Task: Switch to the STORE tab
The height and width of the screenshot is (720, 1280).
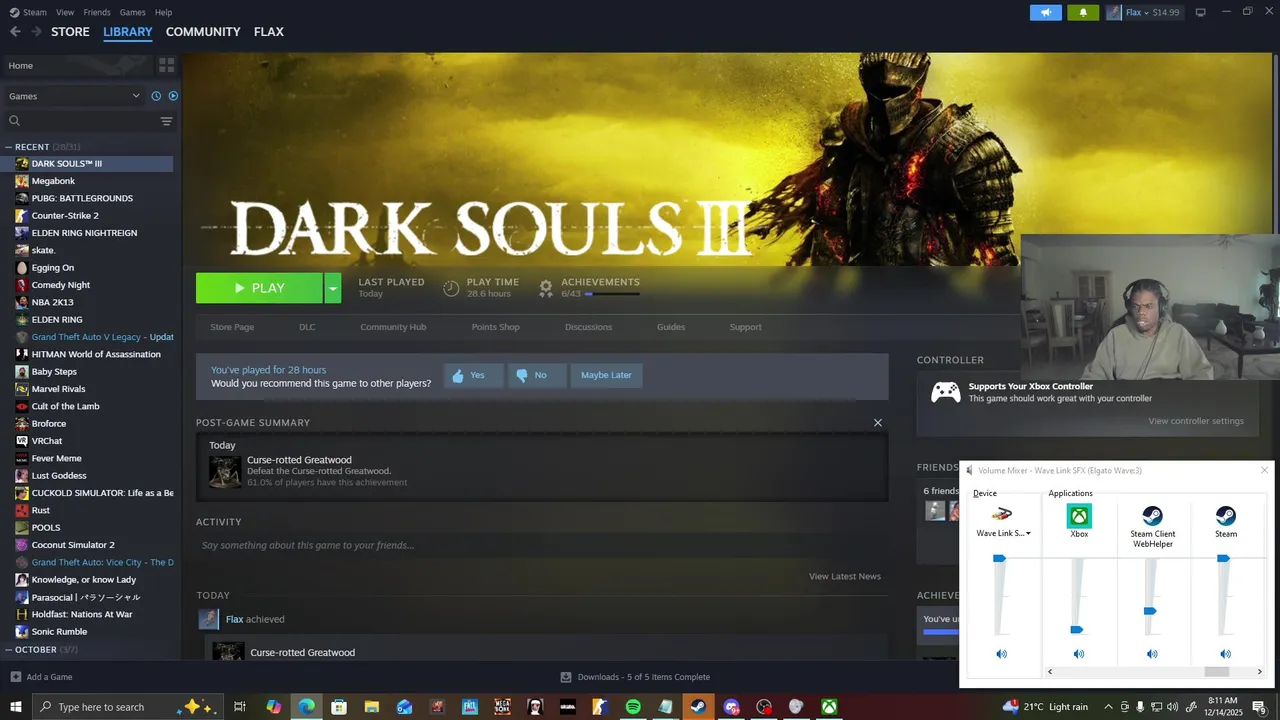Action: coord(70,32)
